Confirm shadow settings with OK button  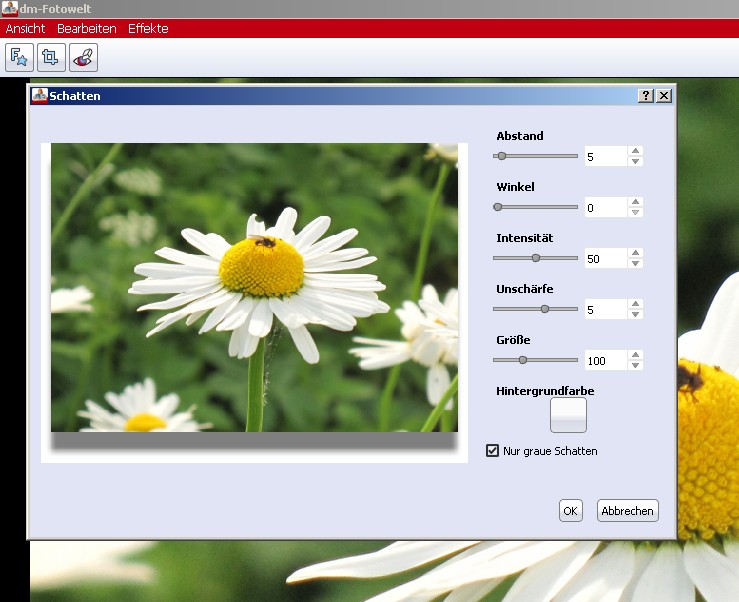click(570, 511)
